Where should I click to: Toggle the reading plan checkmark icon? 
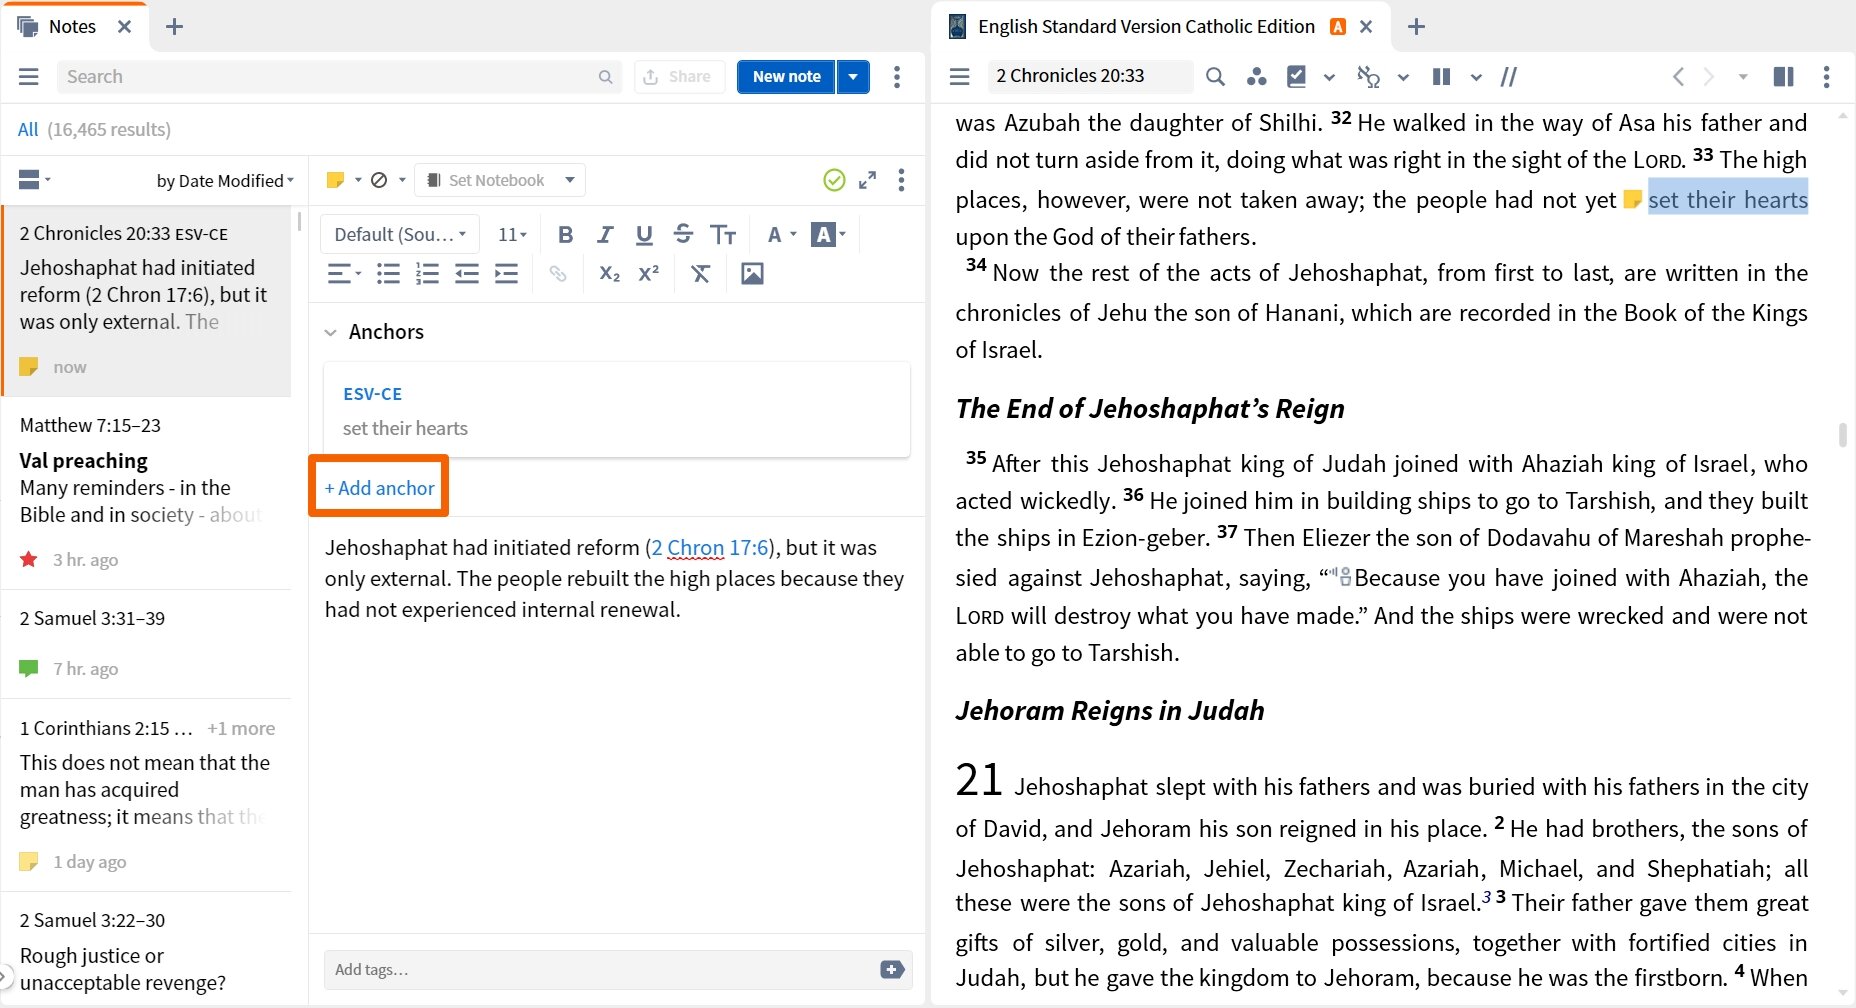pos(1297,77)
